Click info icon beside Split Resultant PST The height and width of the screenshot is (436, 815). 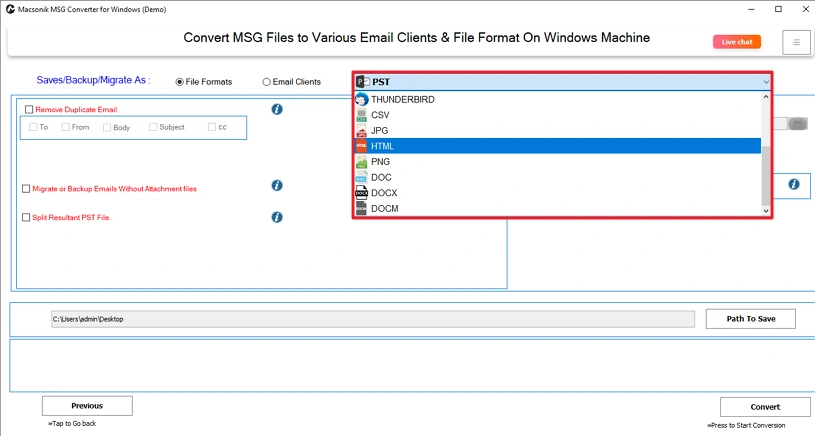point(277,217)
